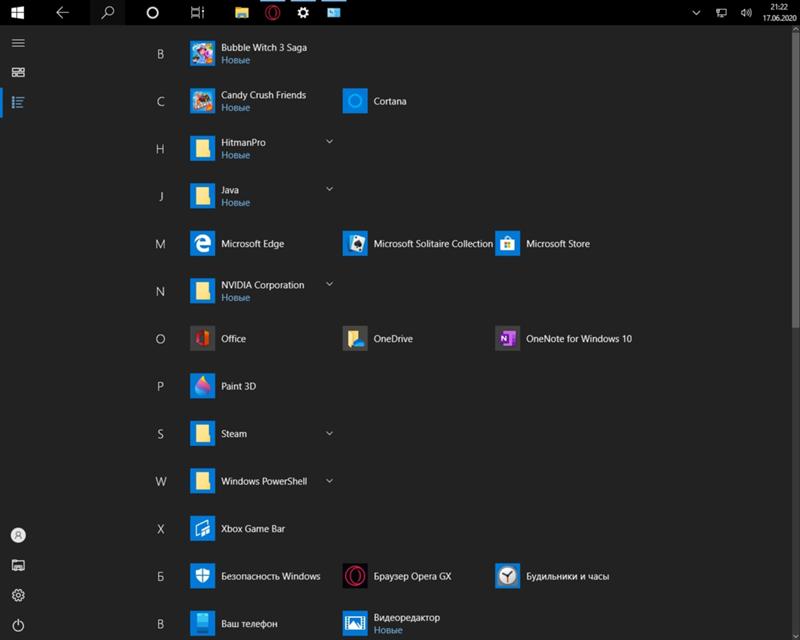Image resolution: width=800 pixels, height=640 pixels.
Task: Launch the Office app icon
Action: (203, 338)
